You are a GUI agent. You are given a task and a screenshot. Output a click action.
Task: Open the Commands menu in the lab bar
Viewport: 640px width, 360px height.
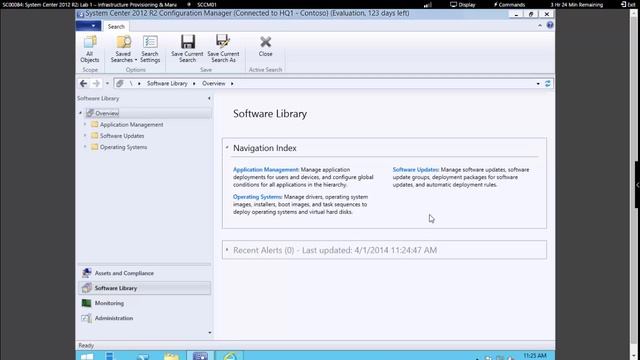click(509, 5)
